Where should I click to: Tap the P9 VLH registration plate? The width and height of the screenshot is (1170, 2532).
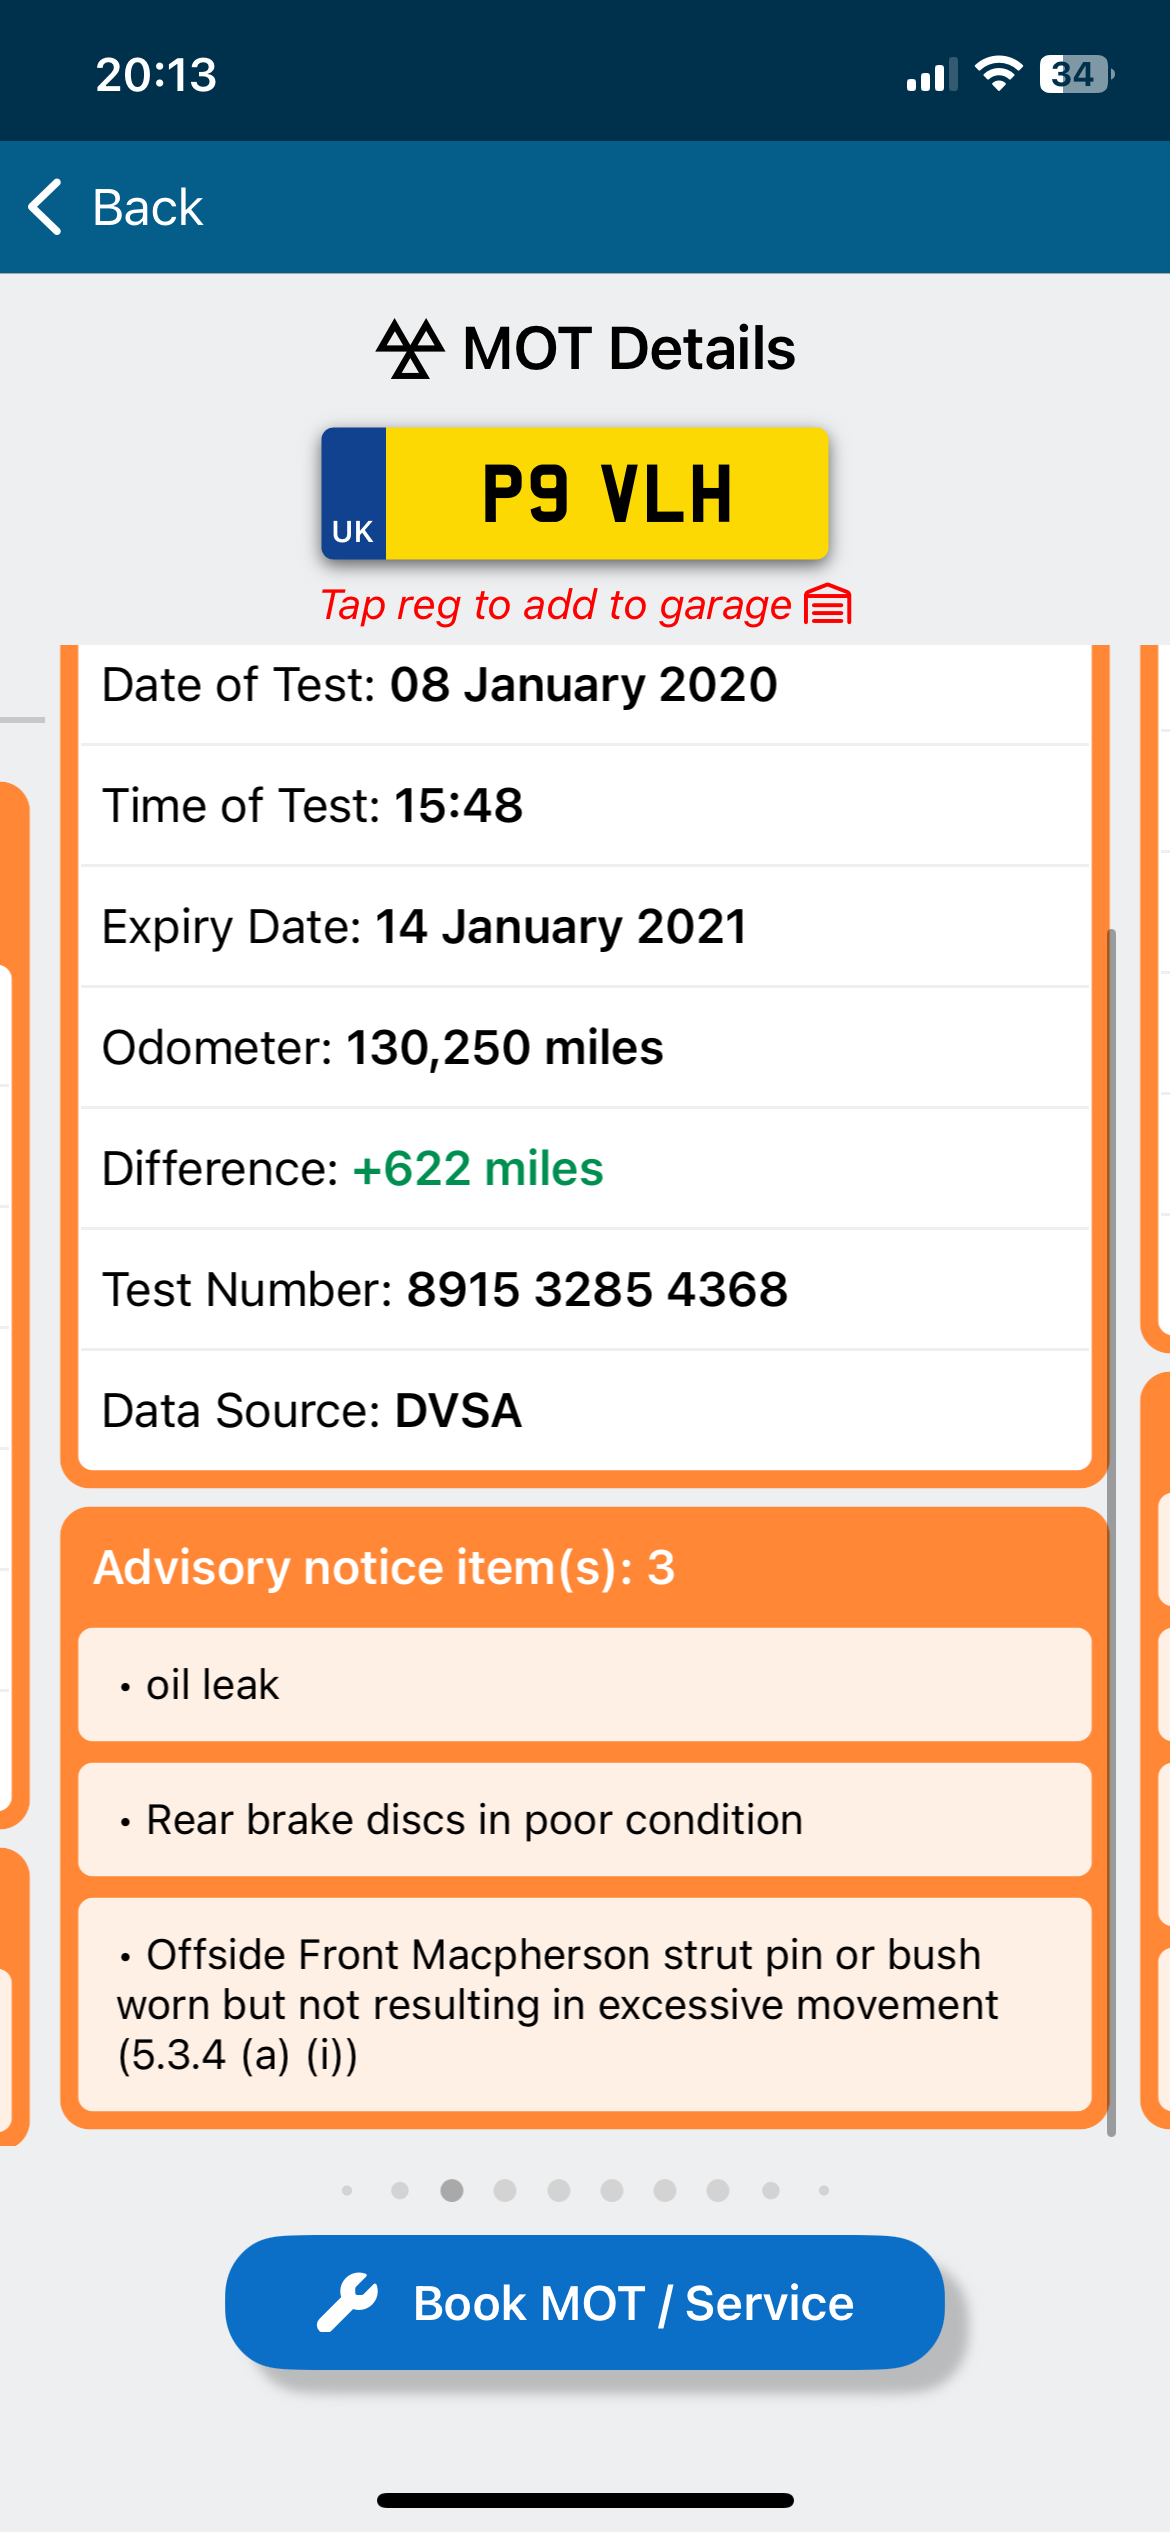(606, 493)
